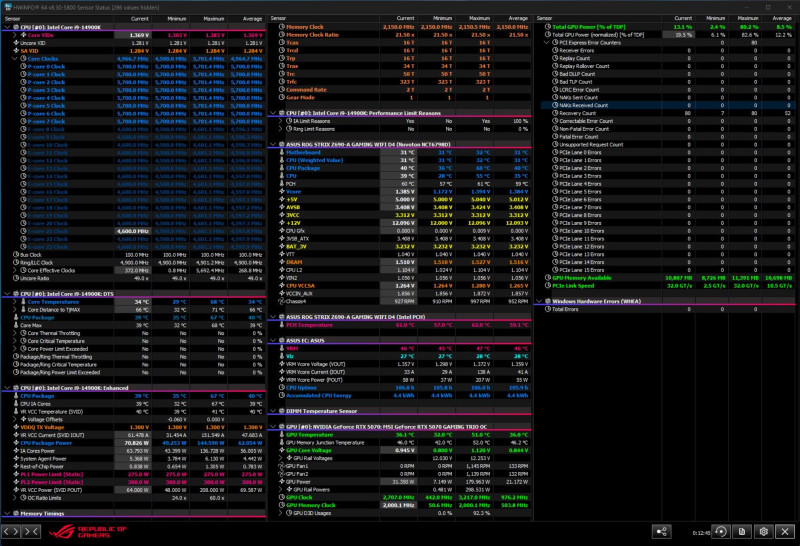Expand GPU Rail Voltages
Image resolution: width=800 pixels, height=546 pixels.
point(281,458)
